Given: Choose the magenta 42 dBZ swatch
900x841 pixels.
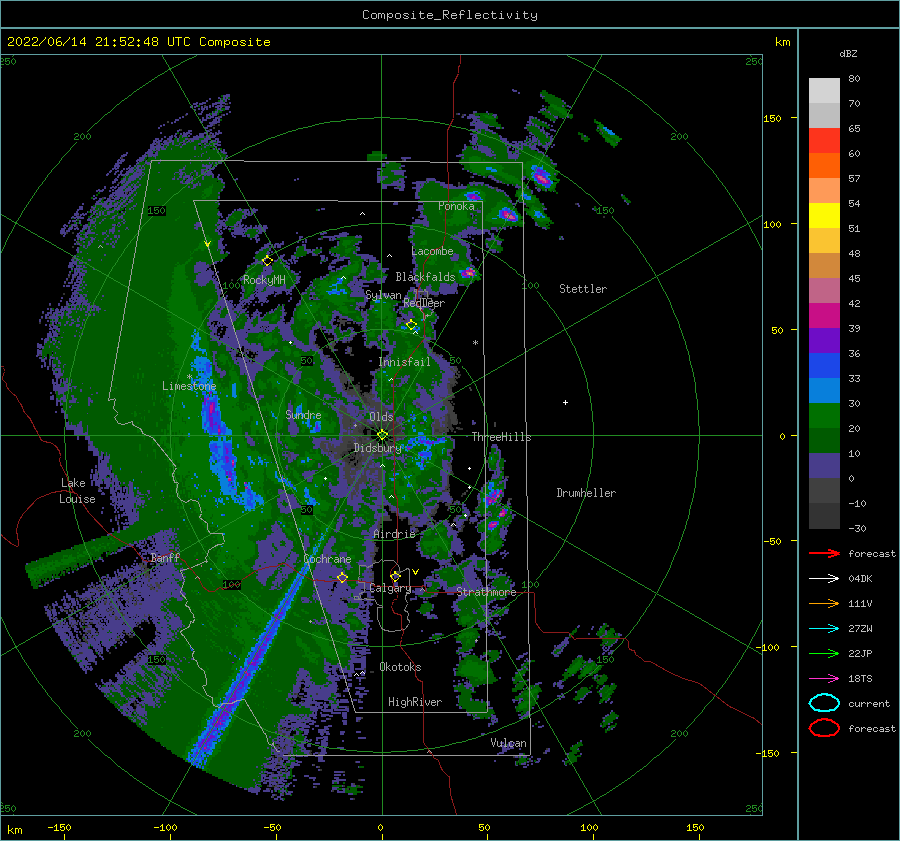Looking at the screenshot, I should (824, 315).
